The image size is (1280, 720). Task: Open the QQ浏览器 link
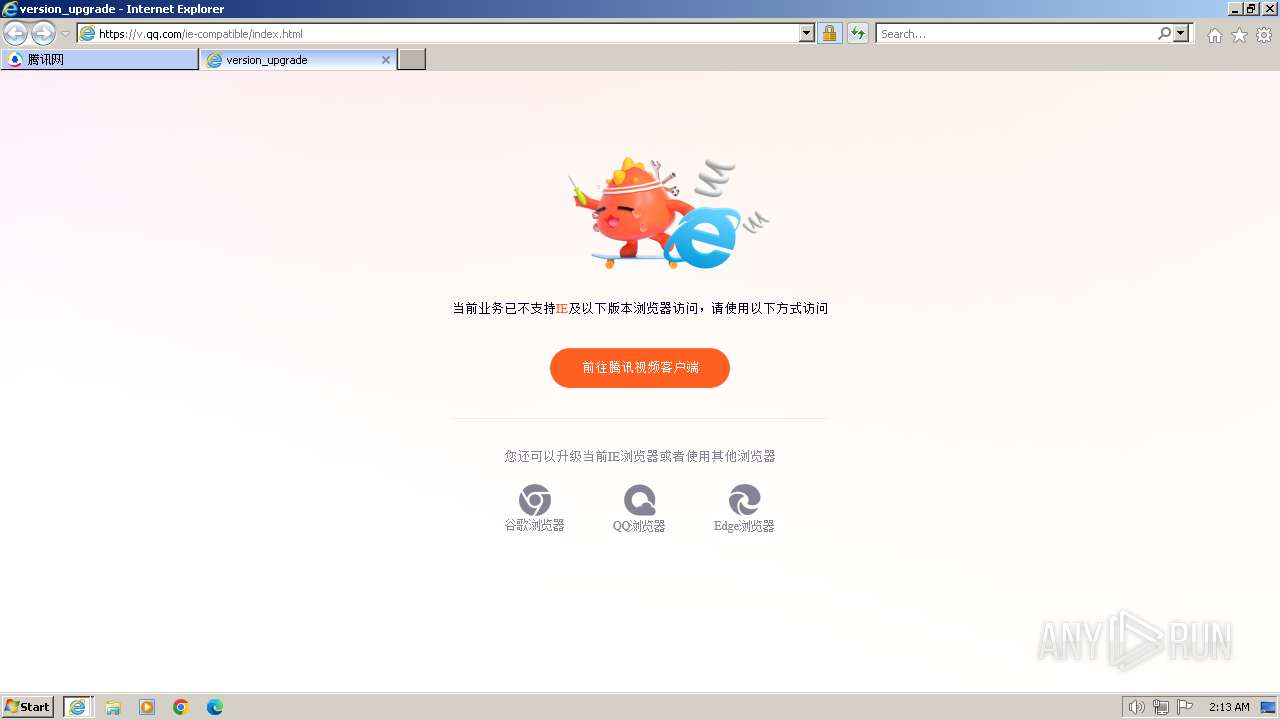click(639, 526)
